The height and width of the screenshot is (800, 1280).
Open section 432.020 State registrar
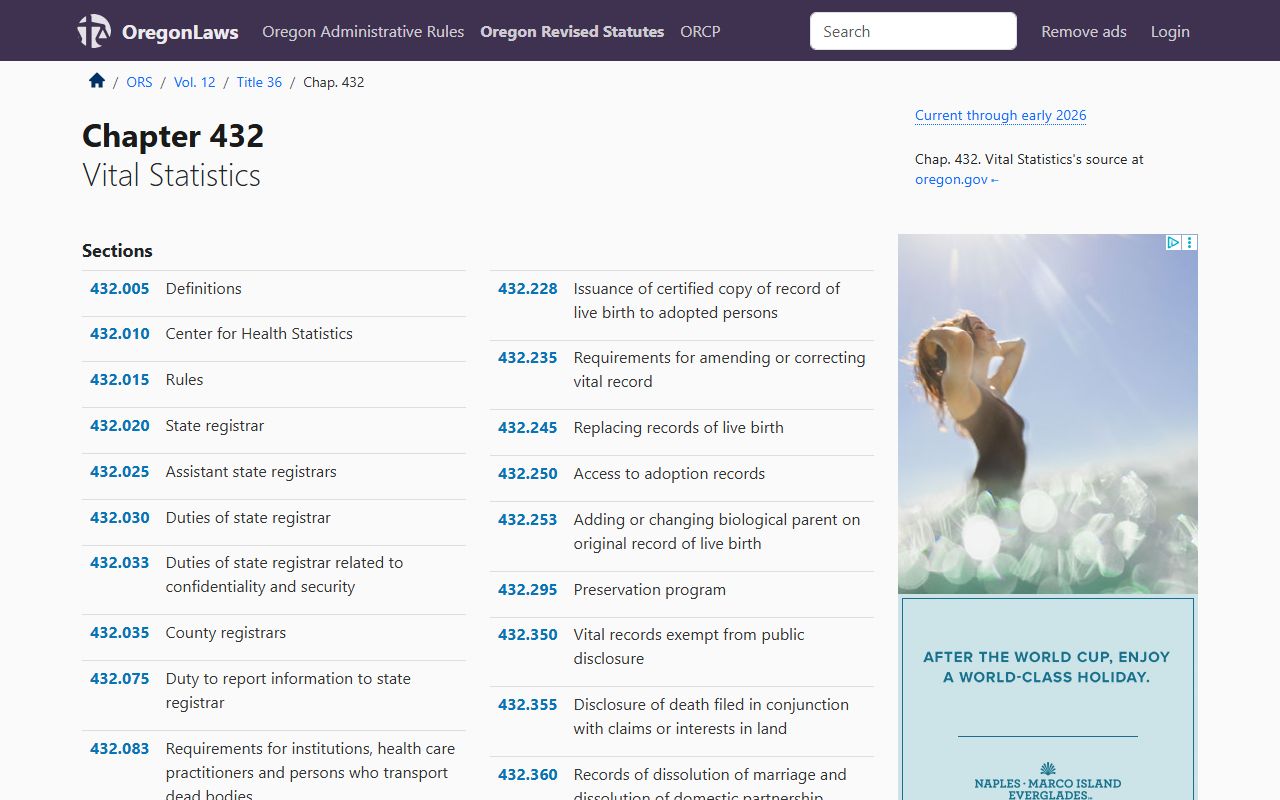pyautogui.click(x=120, y=425)
